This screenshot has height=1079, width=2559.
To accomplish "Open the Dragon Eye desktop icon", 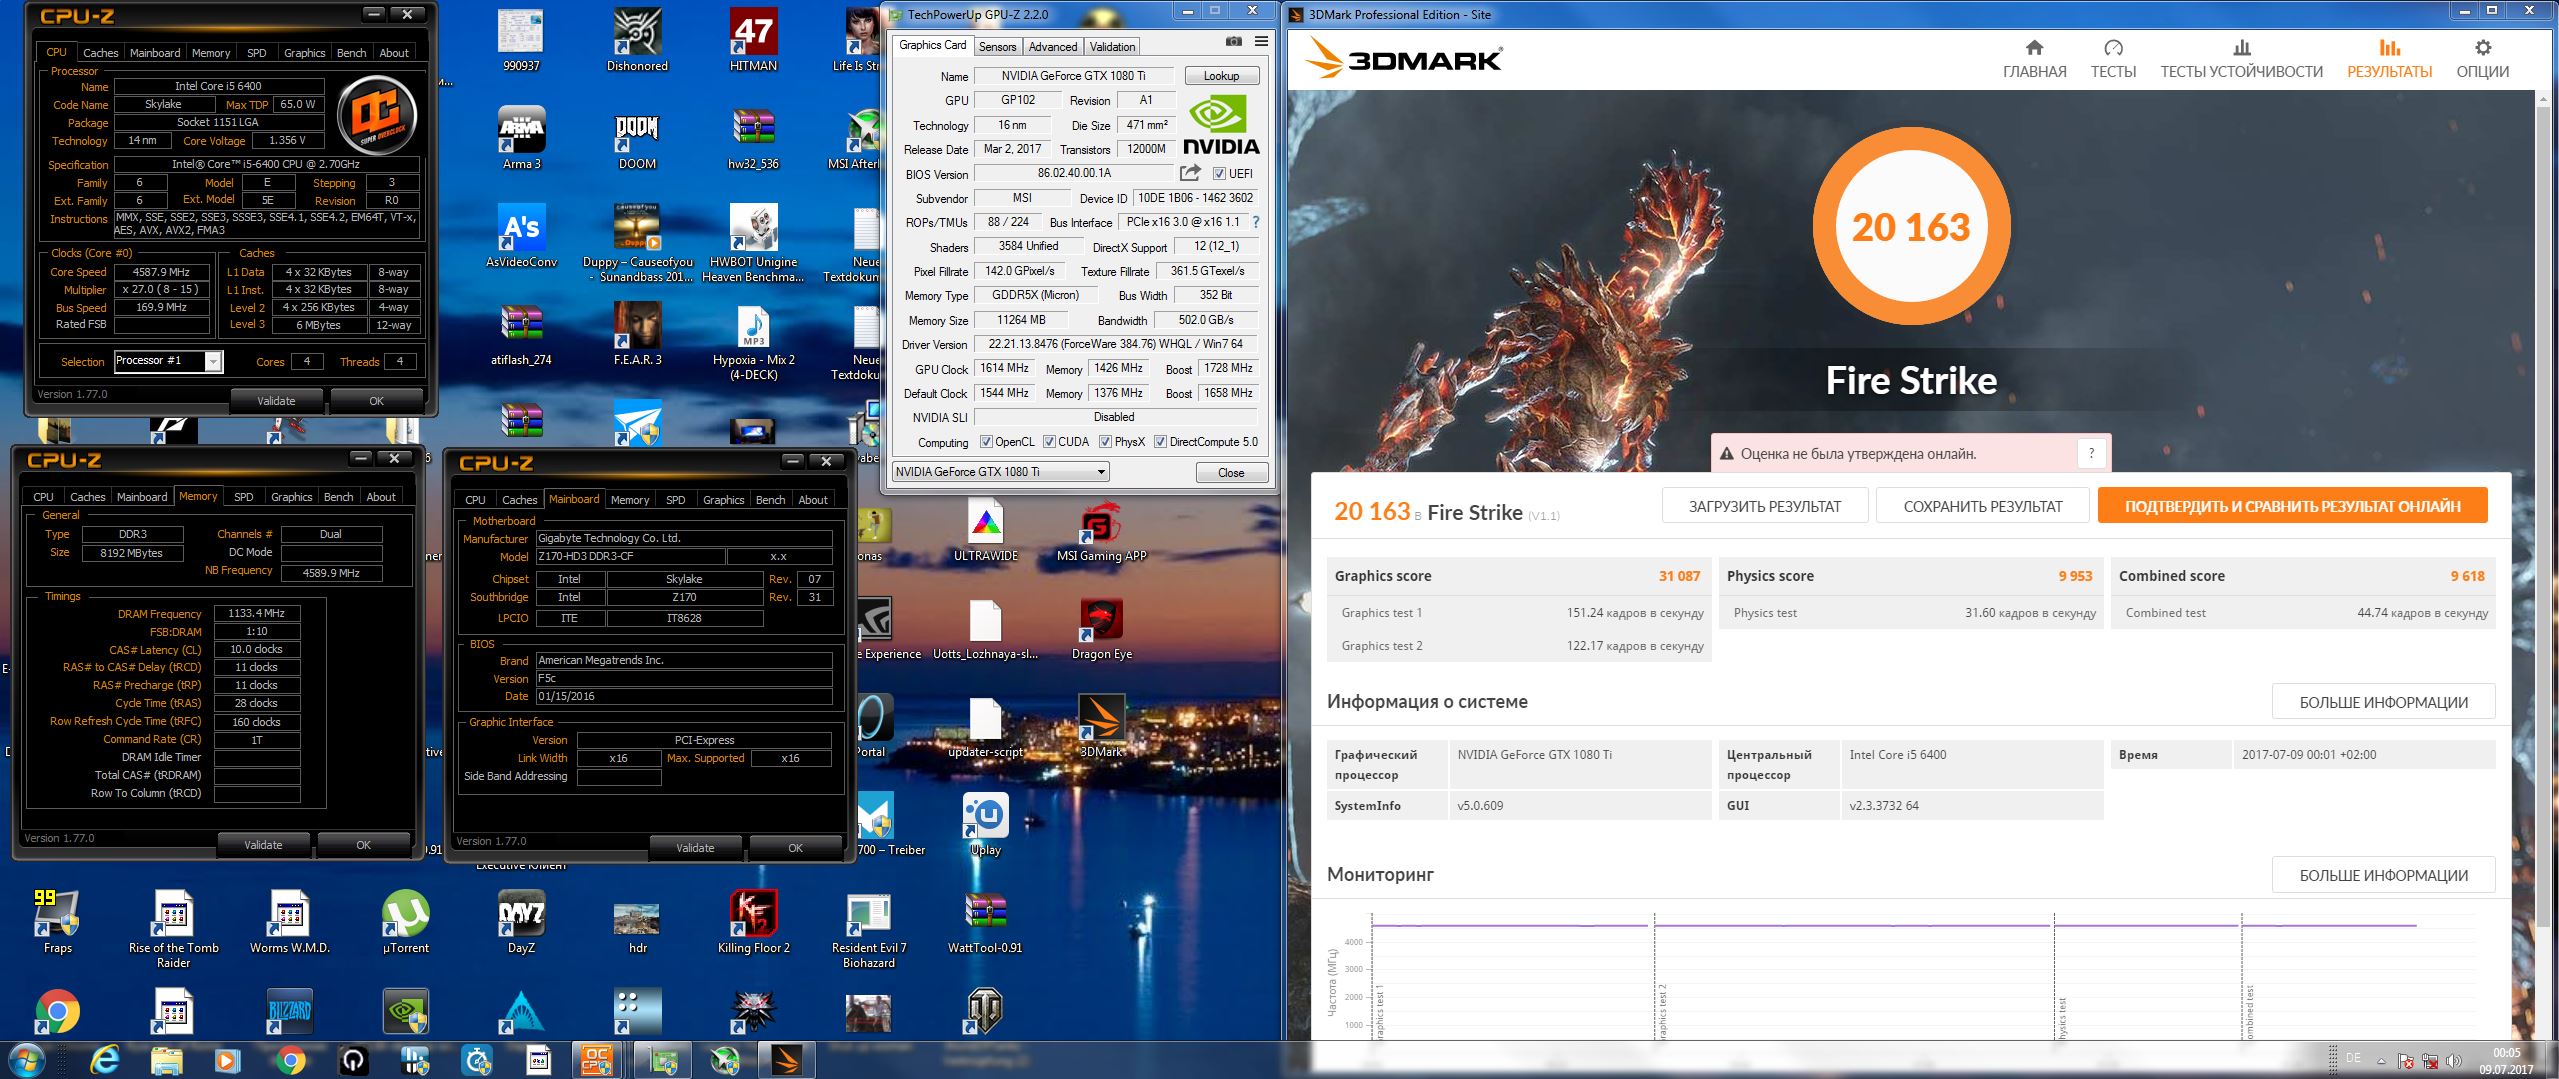I will point(1101,628).
